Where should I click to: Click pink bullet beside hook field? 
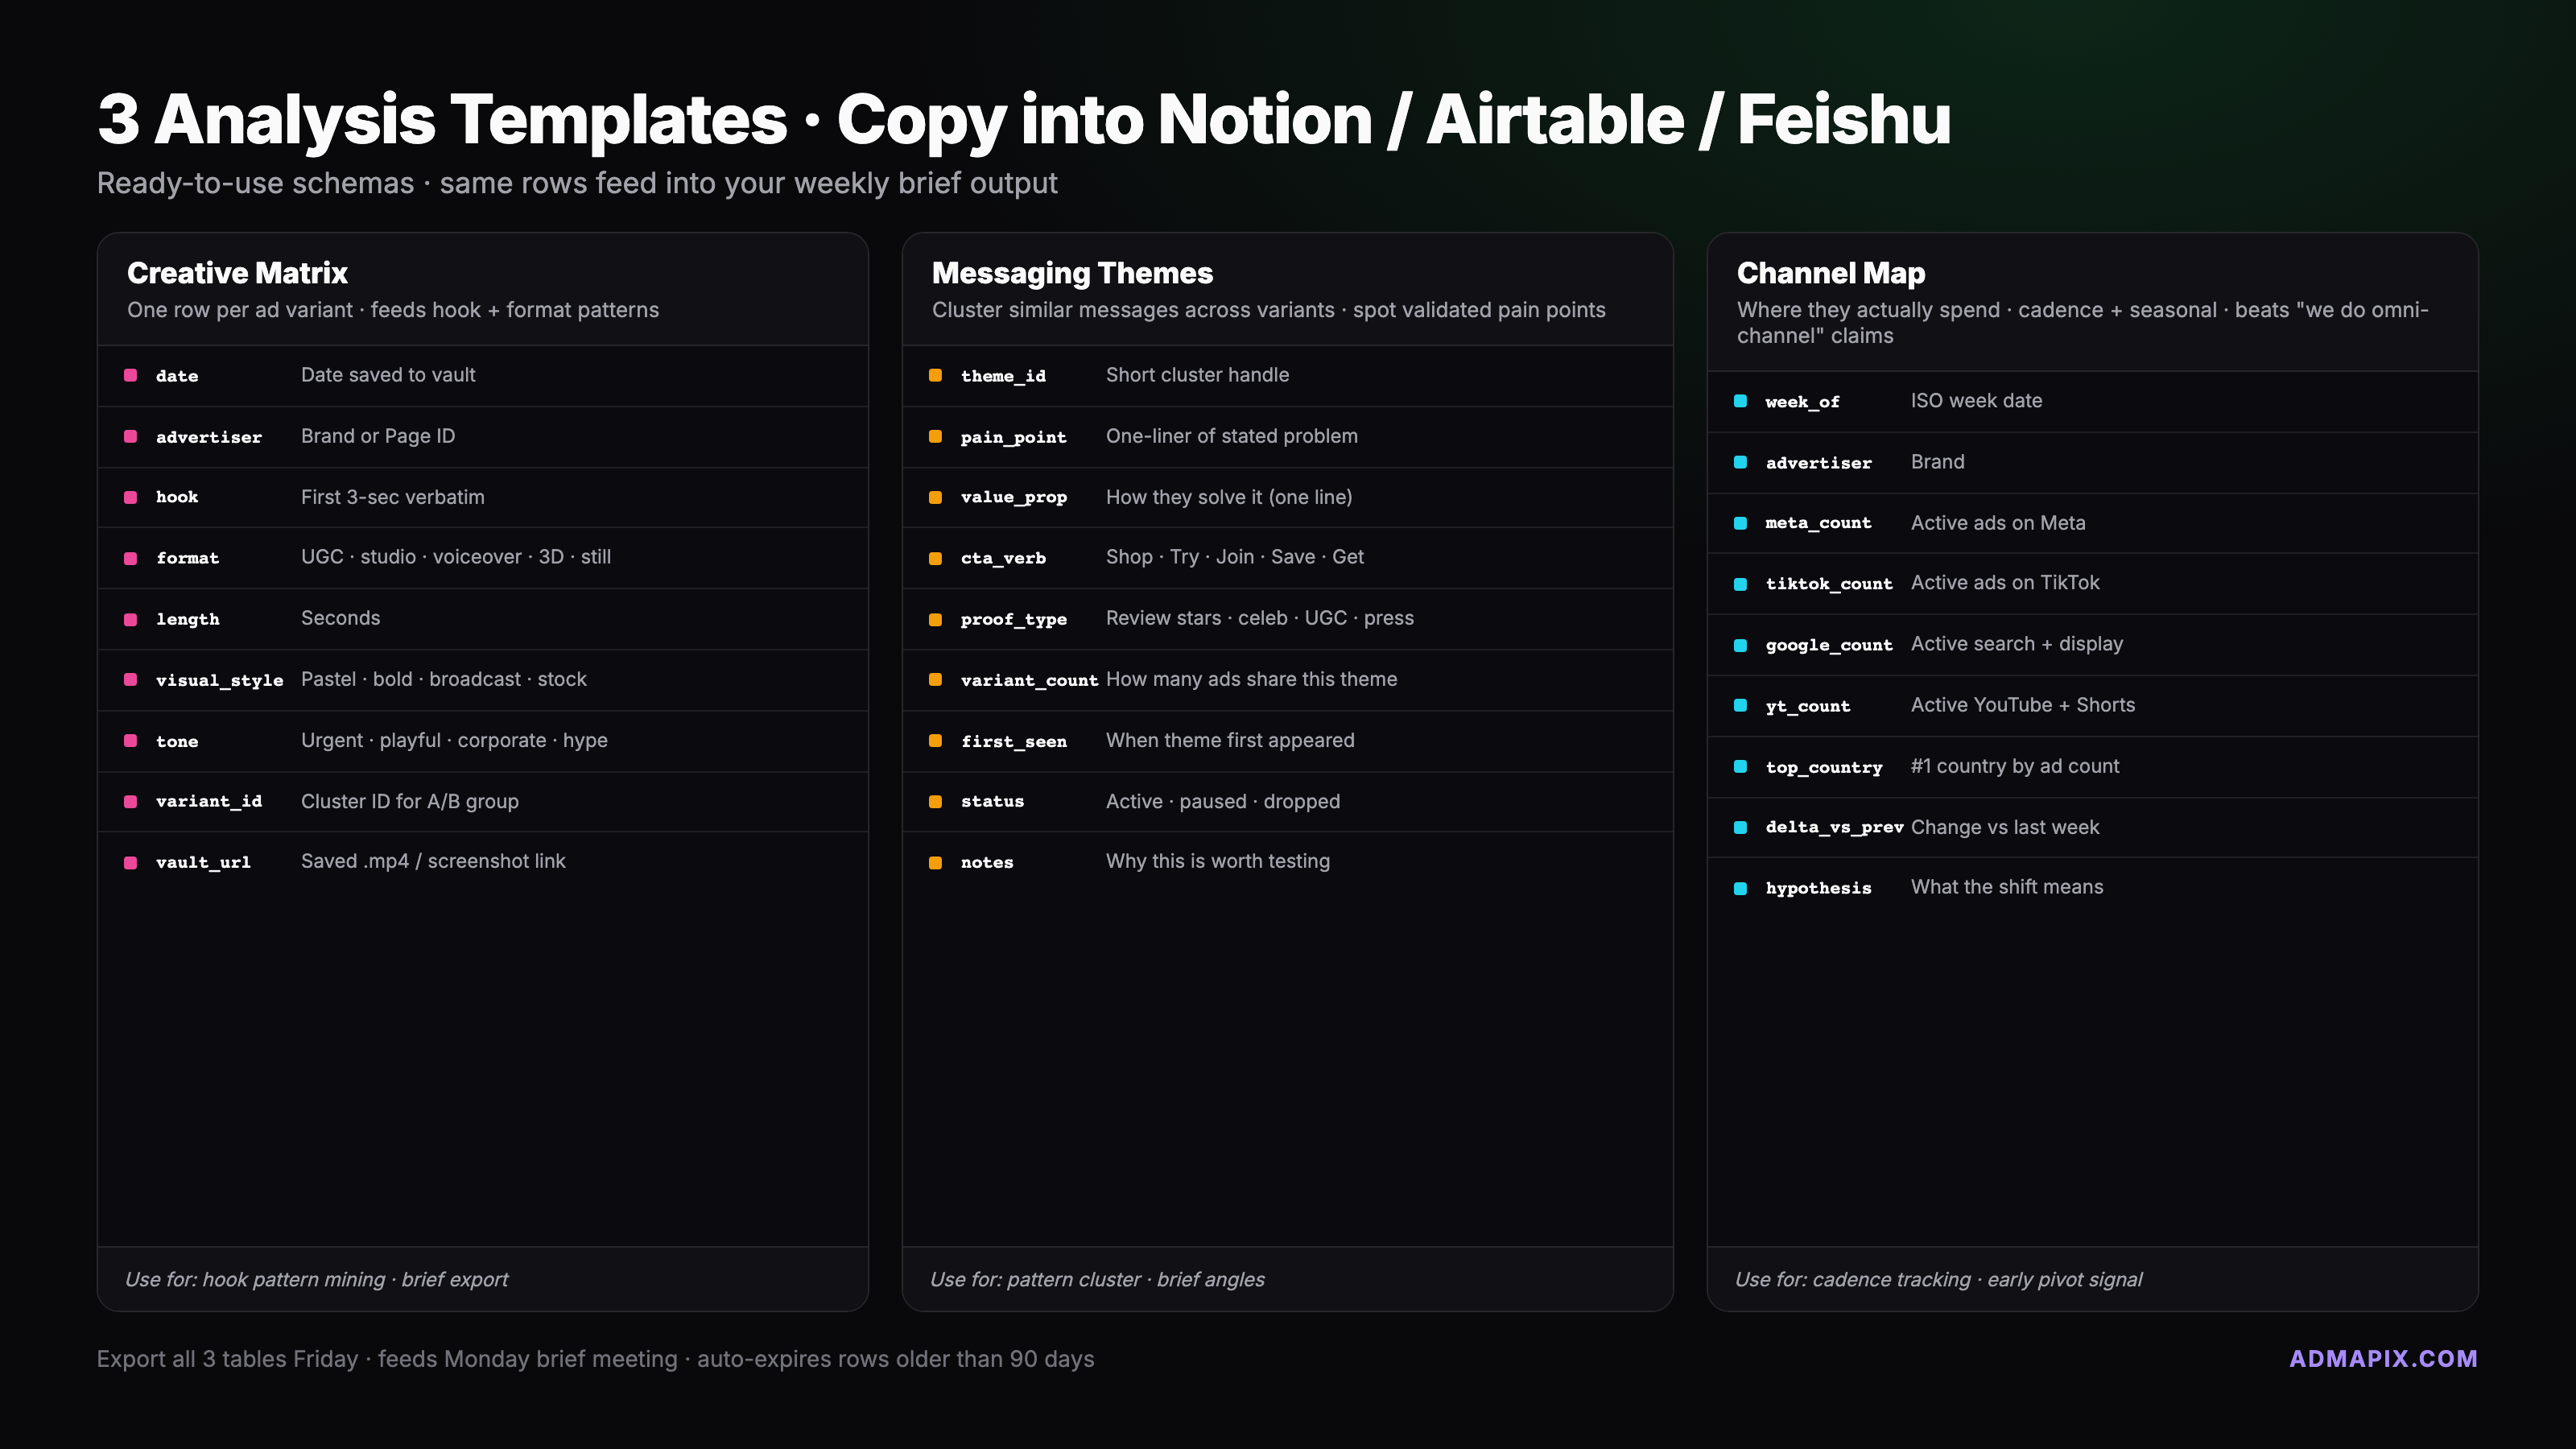click(x=130, y=497)
